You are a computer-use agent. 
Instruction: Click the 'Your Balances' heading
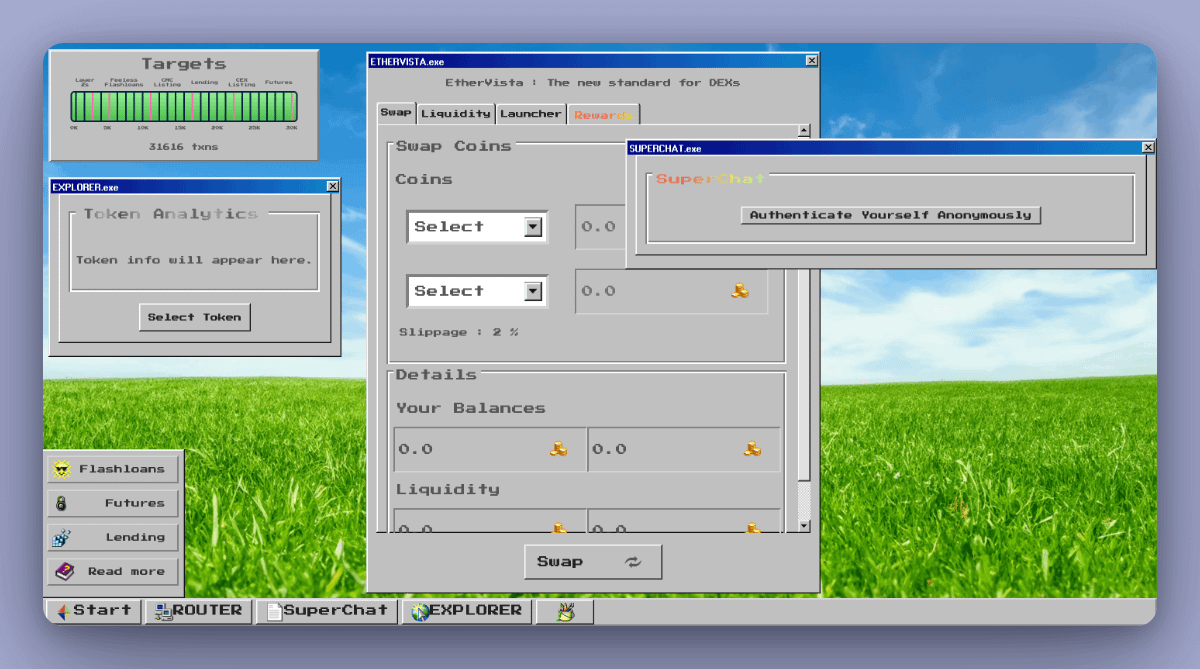[x=470, y=408]
